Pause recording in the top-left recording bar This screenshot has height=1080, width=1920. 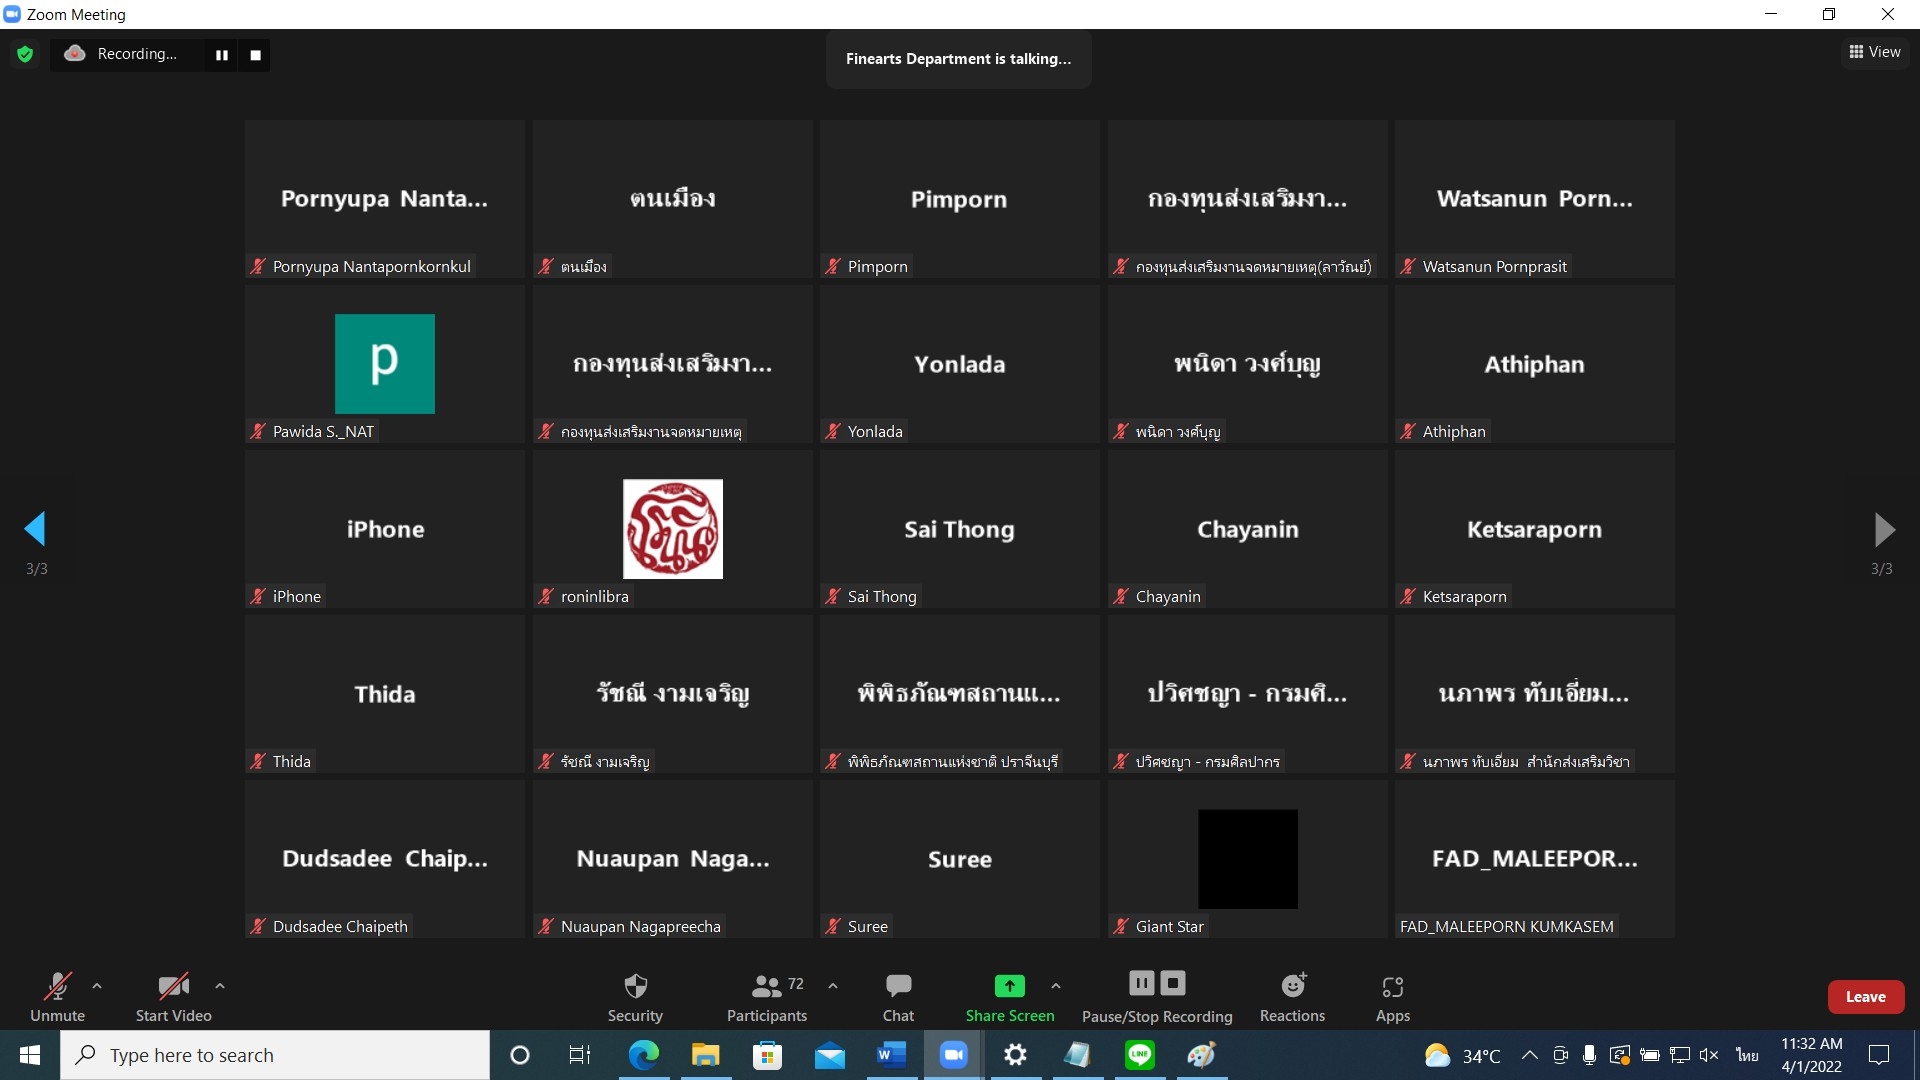pos(222,55)
